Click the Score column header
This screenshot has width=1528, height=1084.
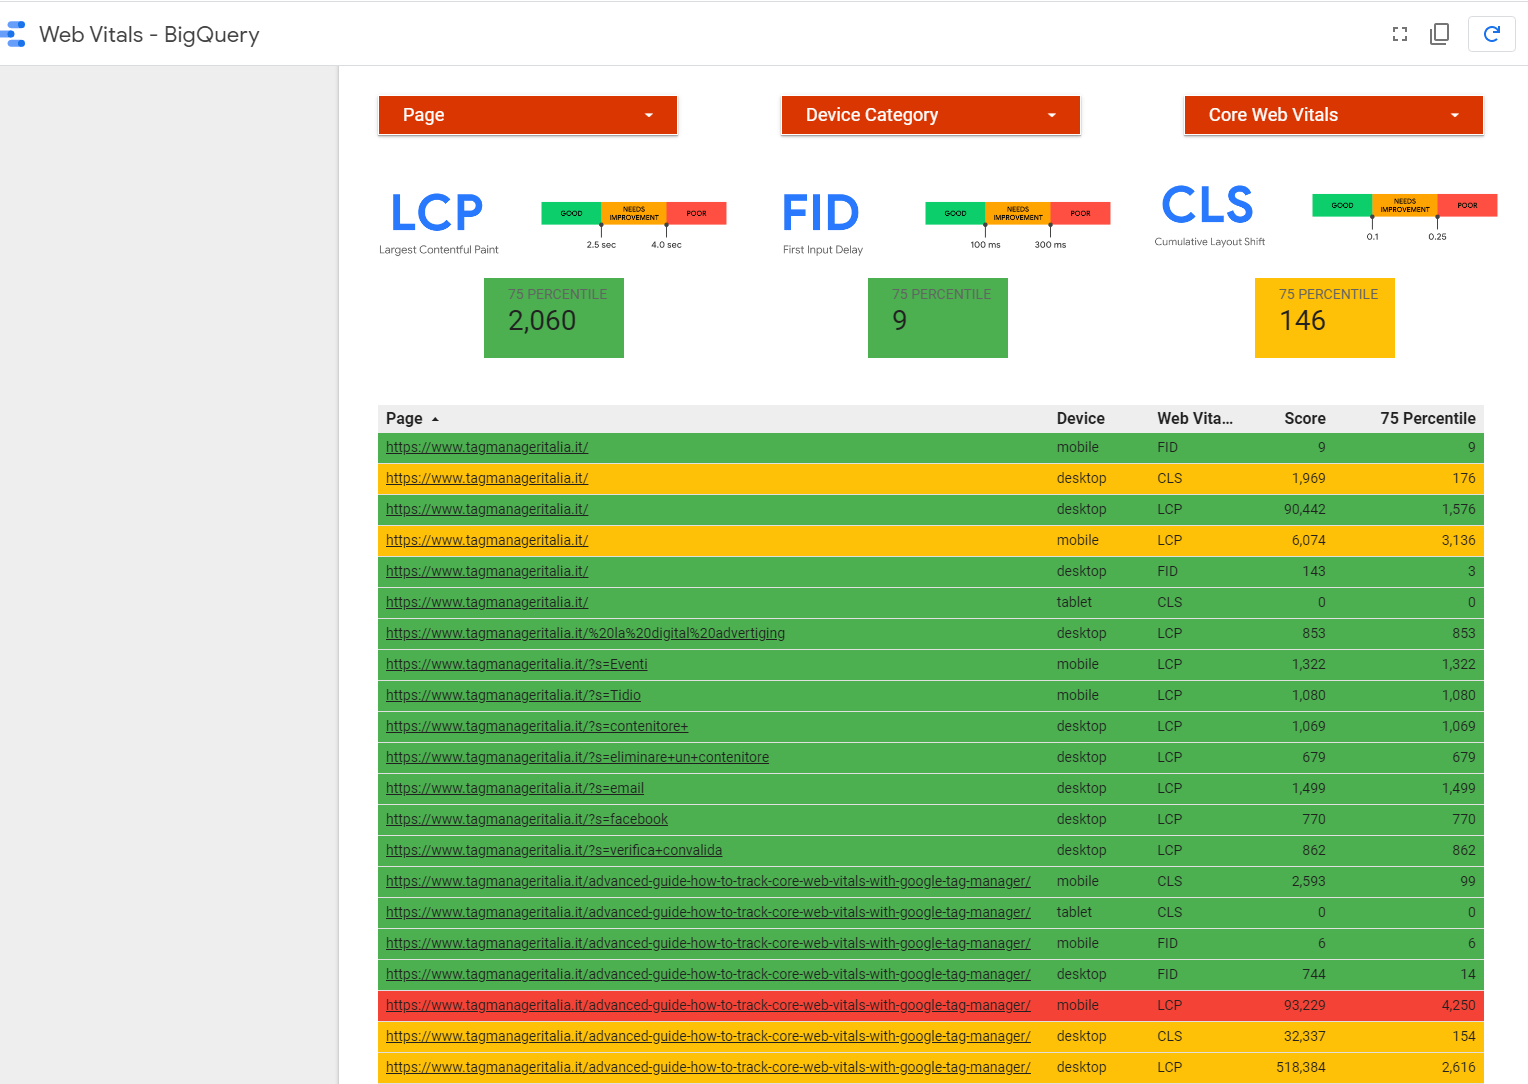click(x=1304, y=418)
